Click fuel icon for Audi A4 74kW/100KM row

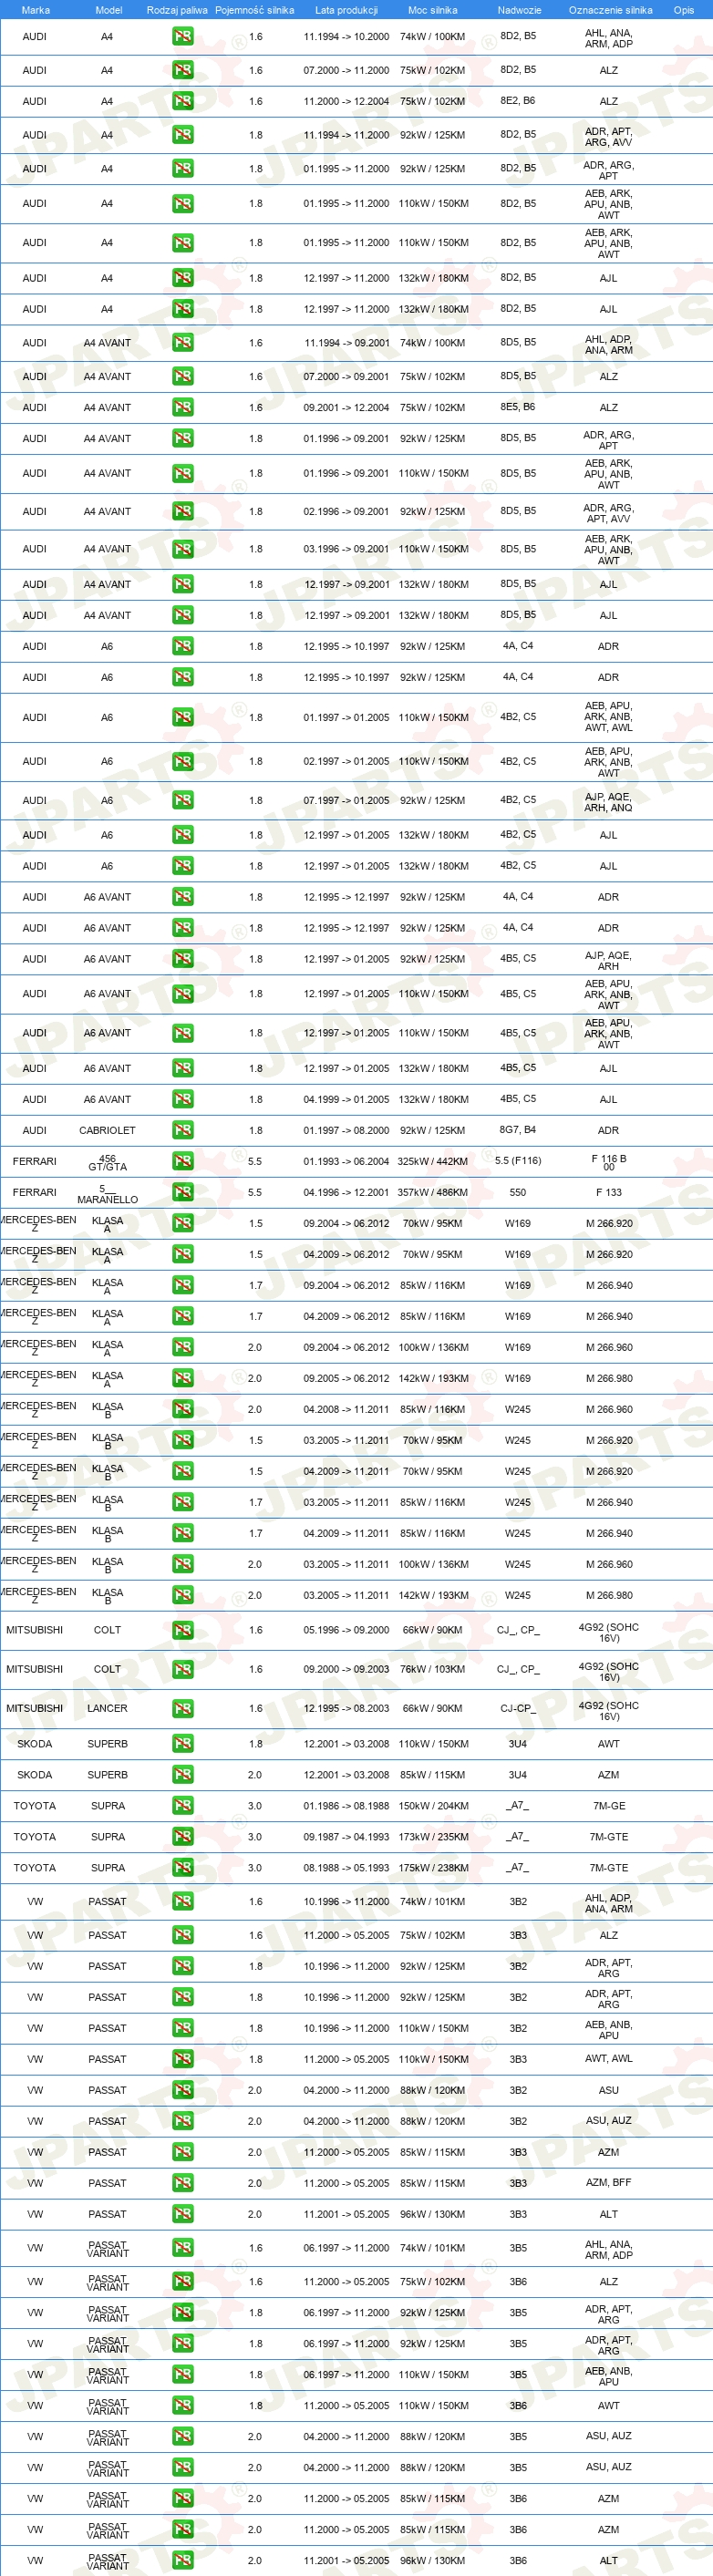coord(183,37)
